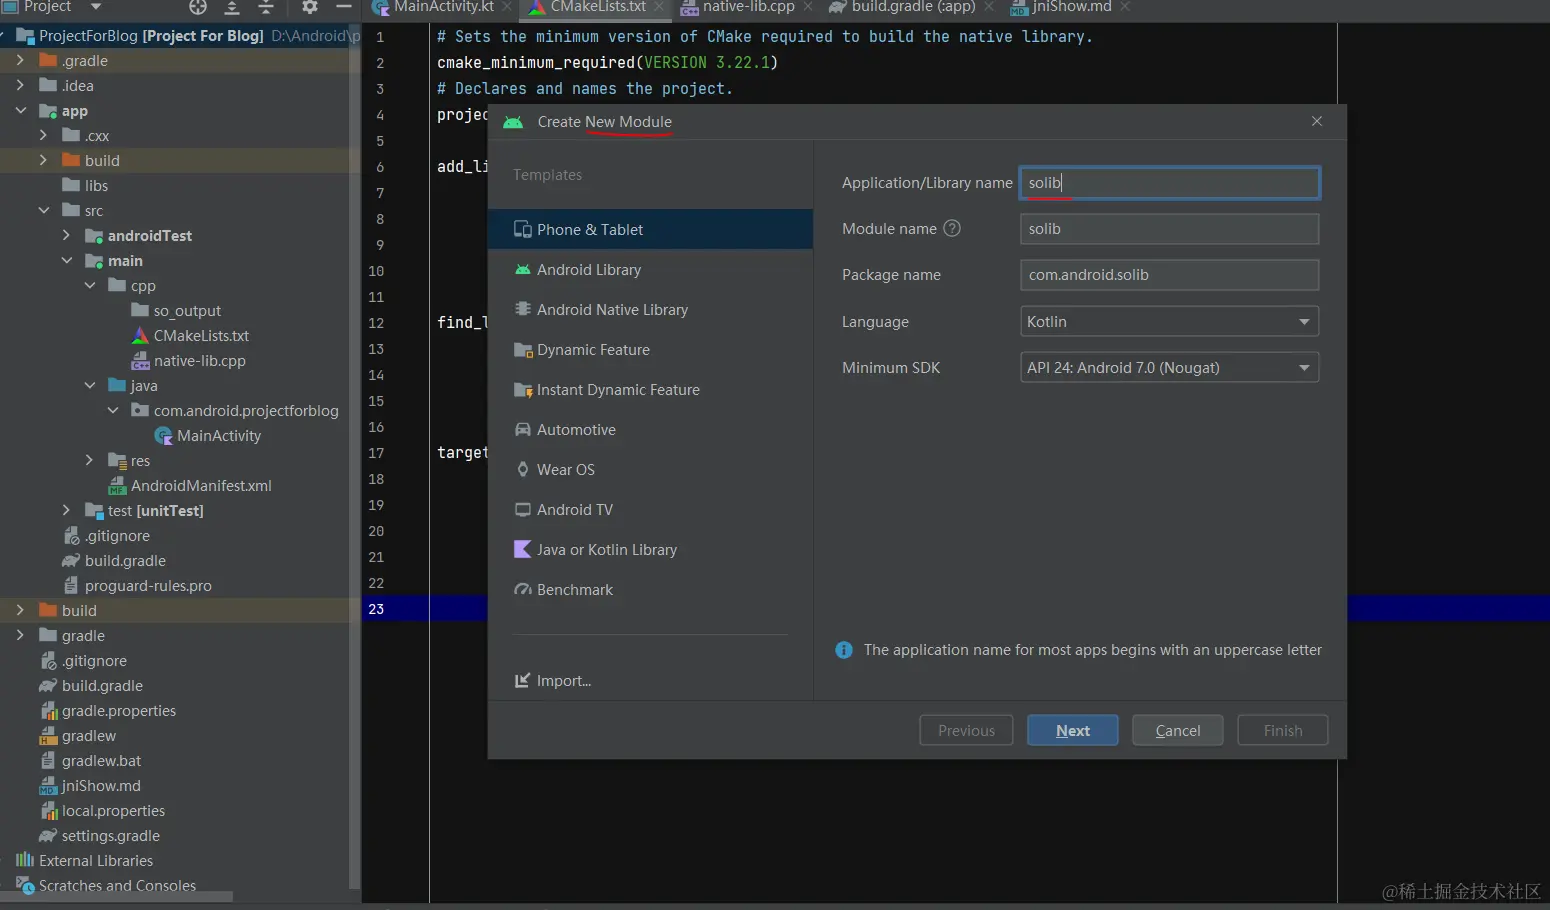Click the Import module icon
This screenshot has width=1550, height=910.
pos(522,680)
